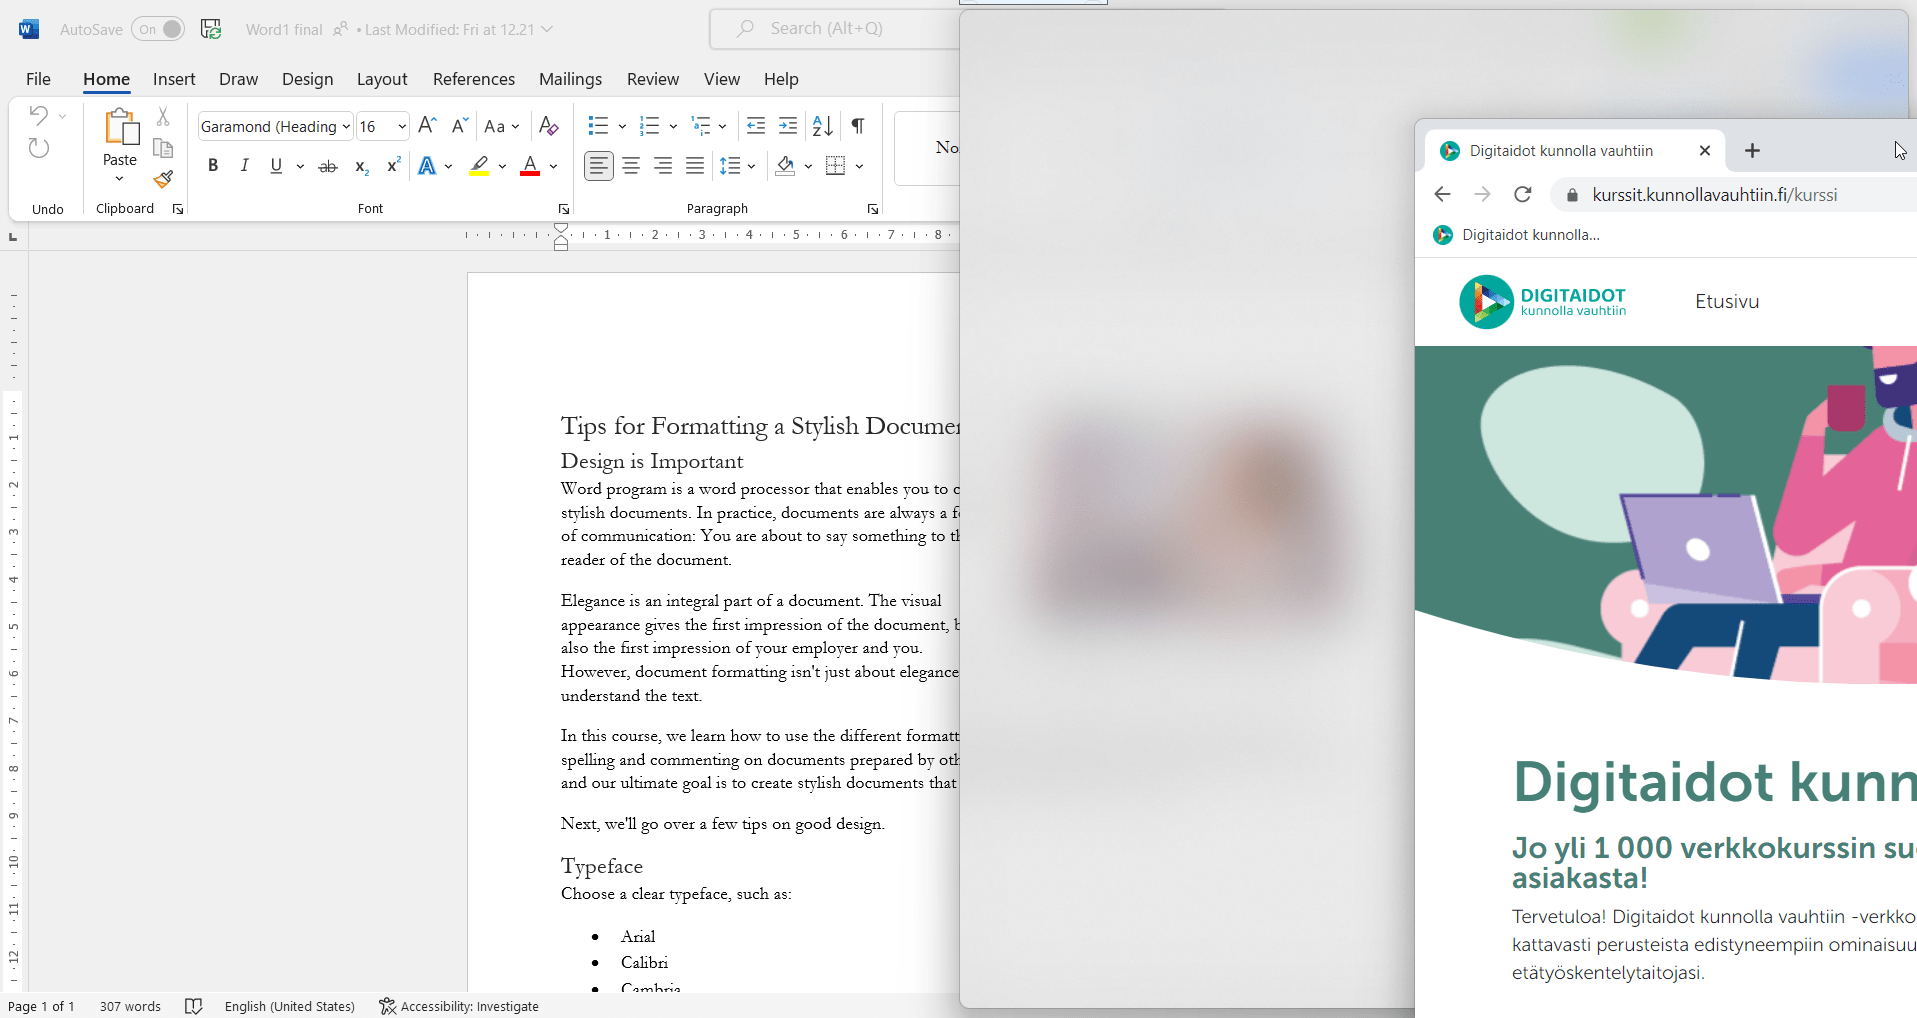Click the Clear All Formatting icon

548,126
